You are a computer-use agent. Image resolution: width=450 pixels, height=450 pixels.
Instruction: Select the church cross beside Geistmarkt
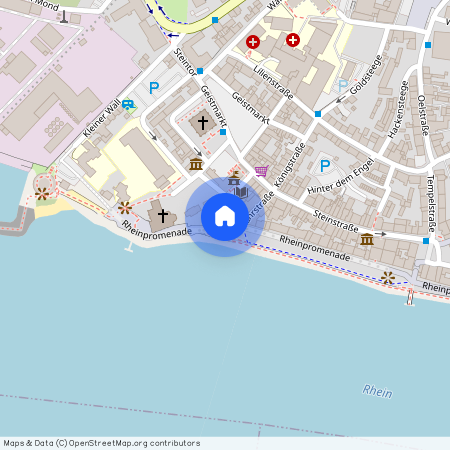(203, 122)
